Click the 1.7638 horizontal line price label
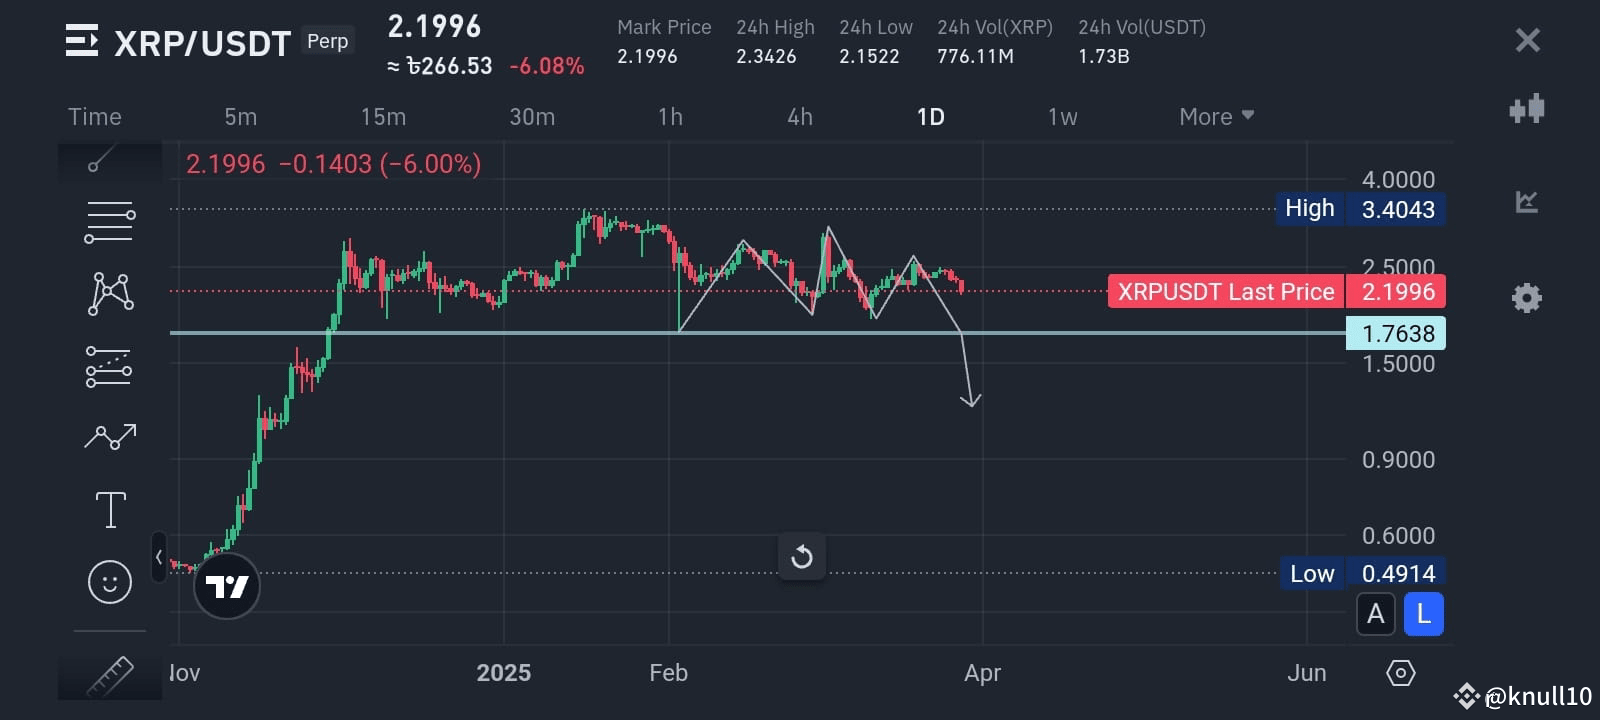1600x720 pixels. point(1396,333)
